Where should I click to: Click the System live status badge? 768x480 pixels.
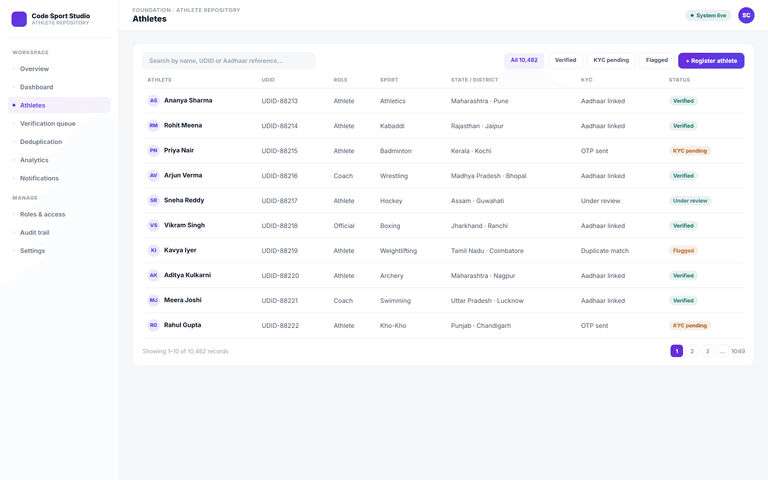click(x=708, y=16)
